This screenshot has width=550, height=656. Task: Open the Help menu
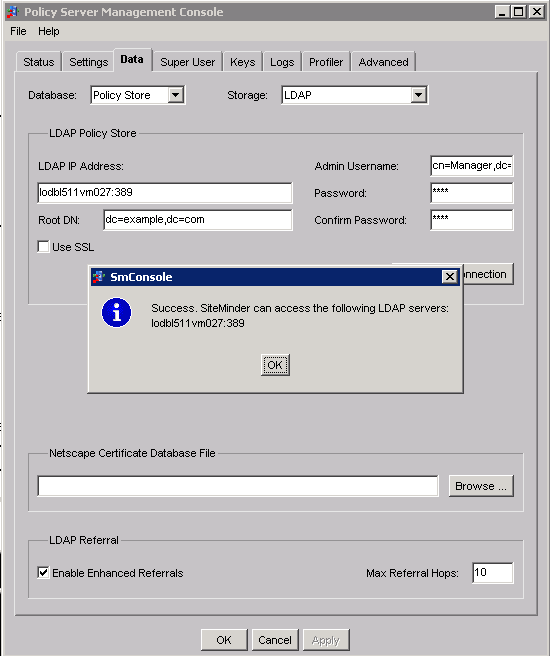[x=49, y=31]
